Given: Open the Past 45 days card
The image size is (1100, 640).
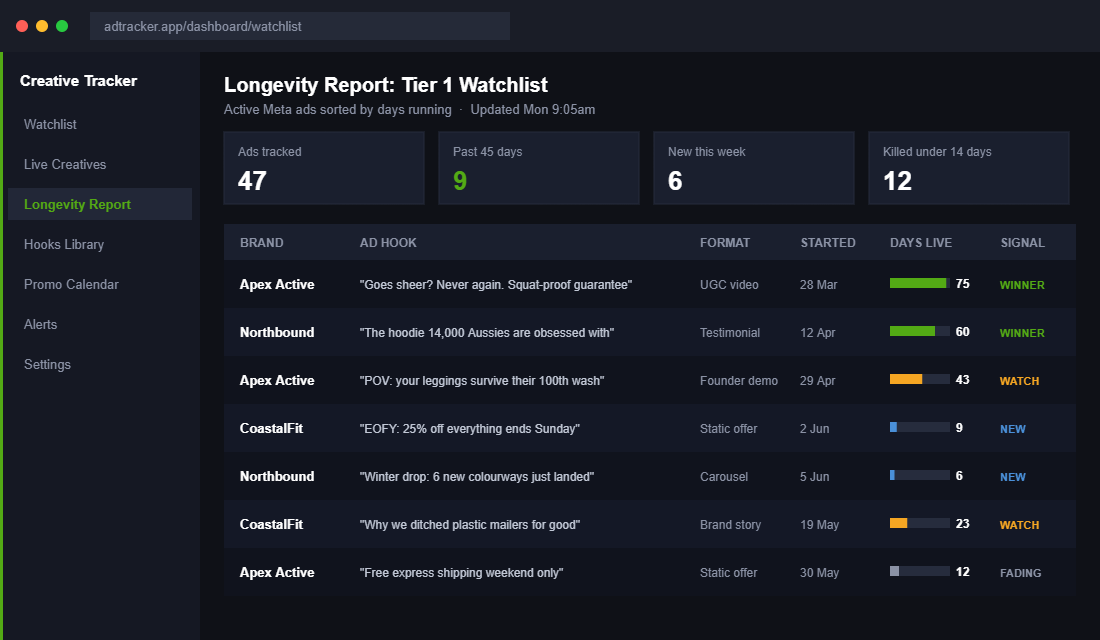Looking at the screenshot, I should (539, 168).
